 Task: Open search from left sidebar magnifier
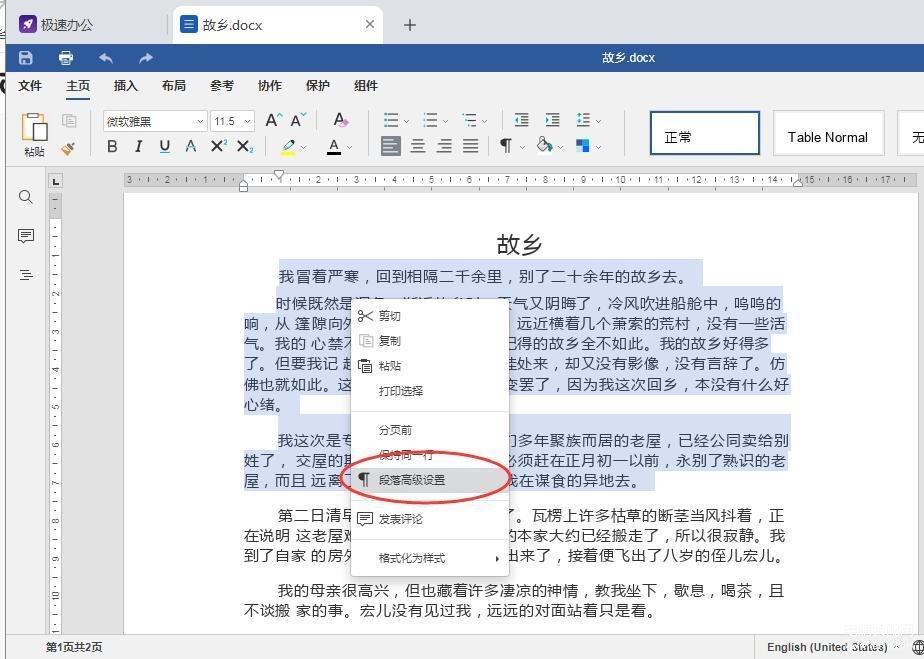(26, 197)
